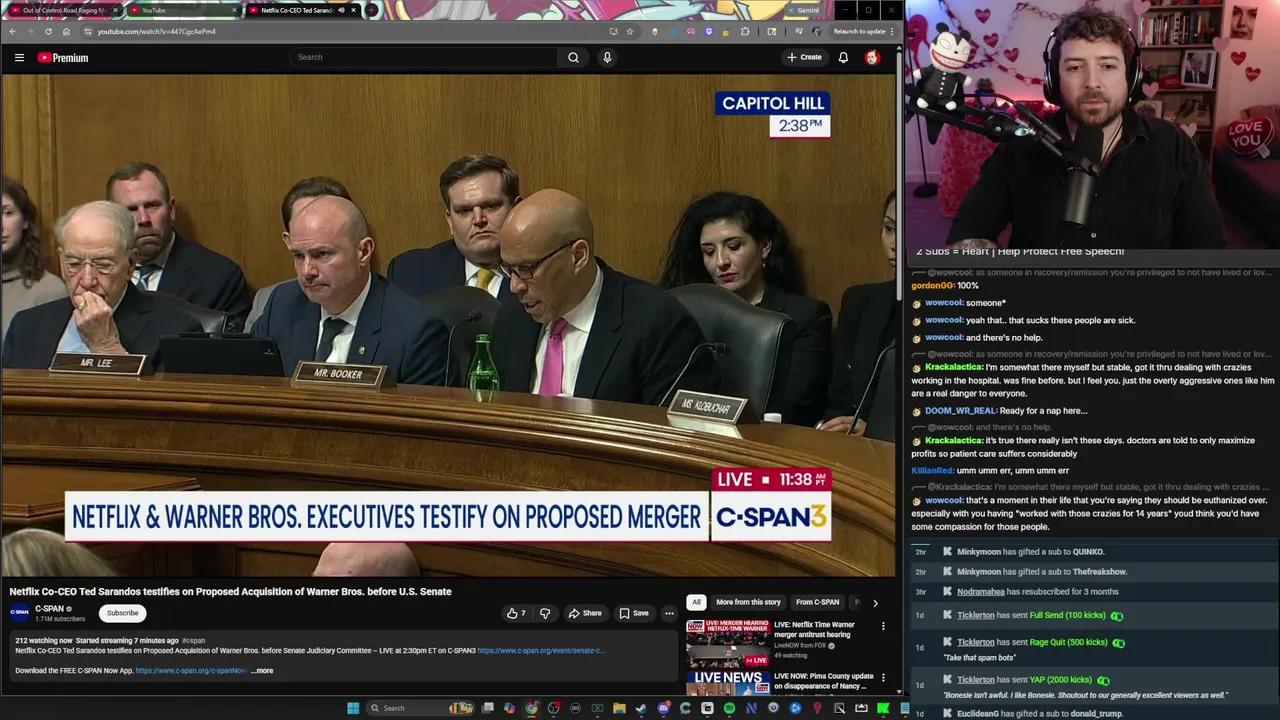Share the video

tap(585, 613)
